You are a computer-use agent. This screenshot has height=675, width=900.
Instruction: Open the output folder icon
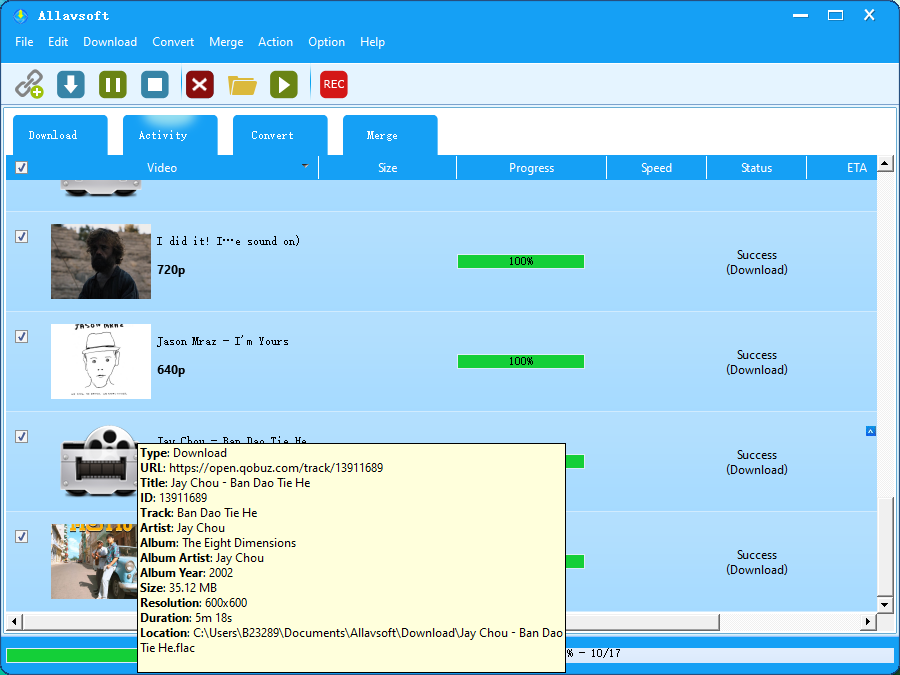click(x=242, y=84)
